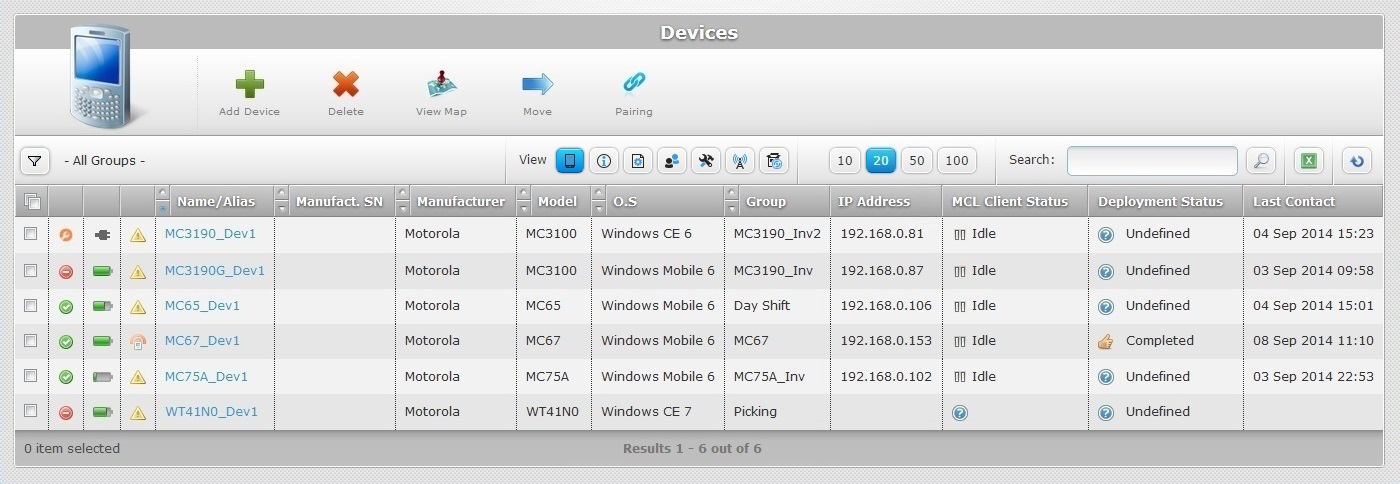Click the Add Device green plus icon
The image size is (1400, 484).
(x=249, y=84)
